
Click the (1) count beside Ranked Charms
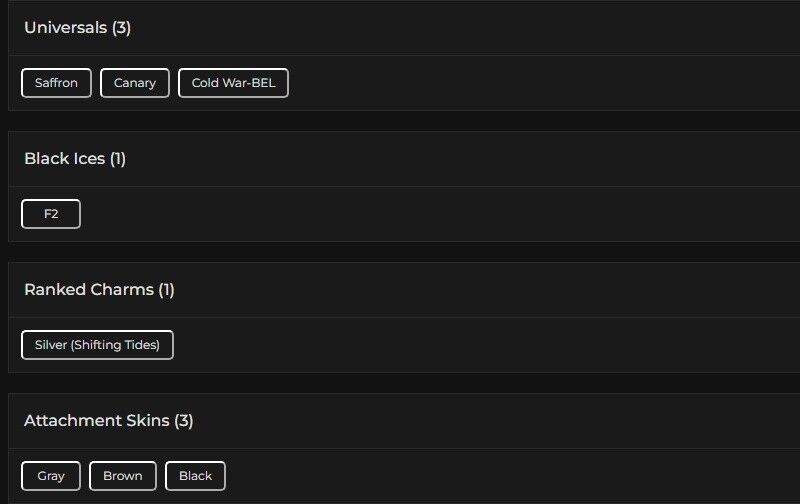[166, 290]
